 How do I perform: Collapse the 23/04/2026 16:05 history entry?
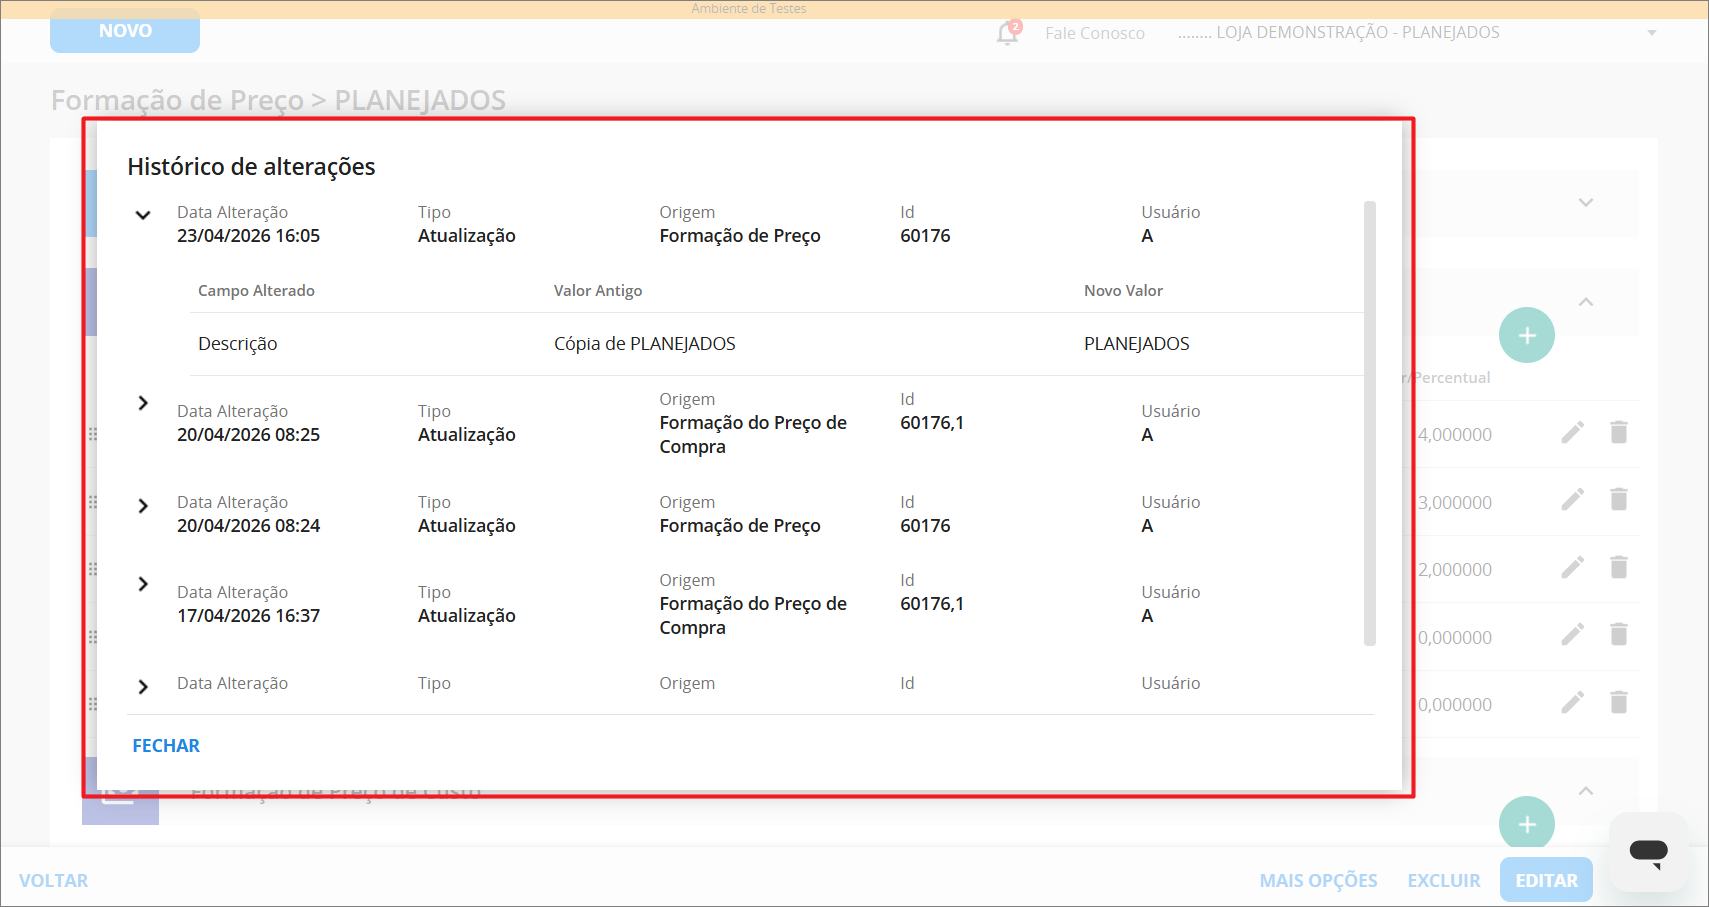point(143,215)
